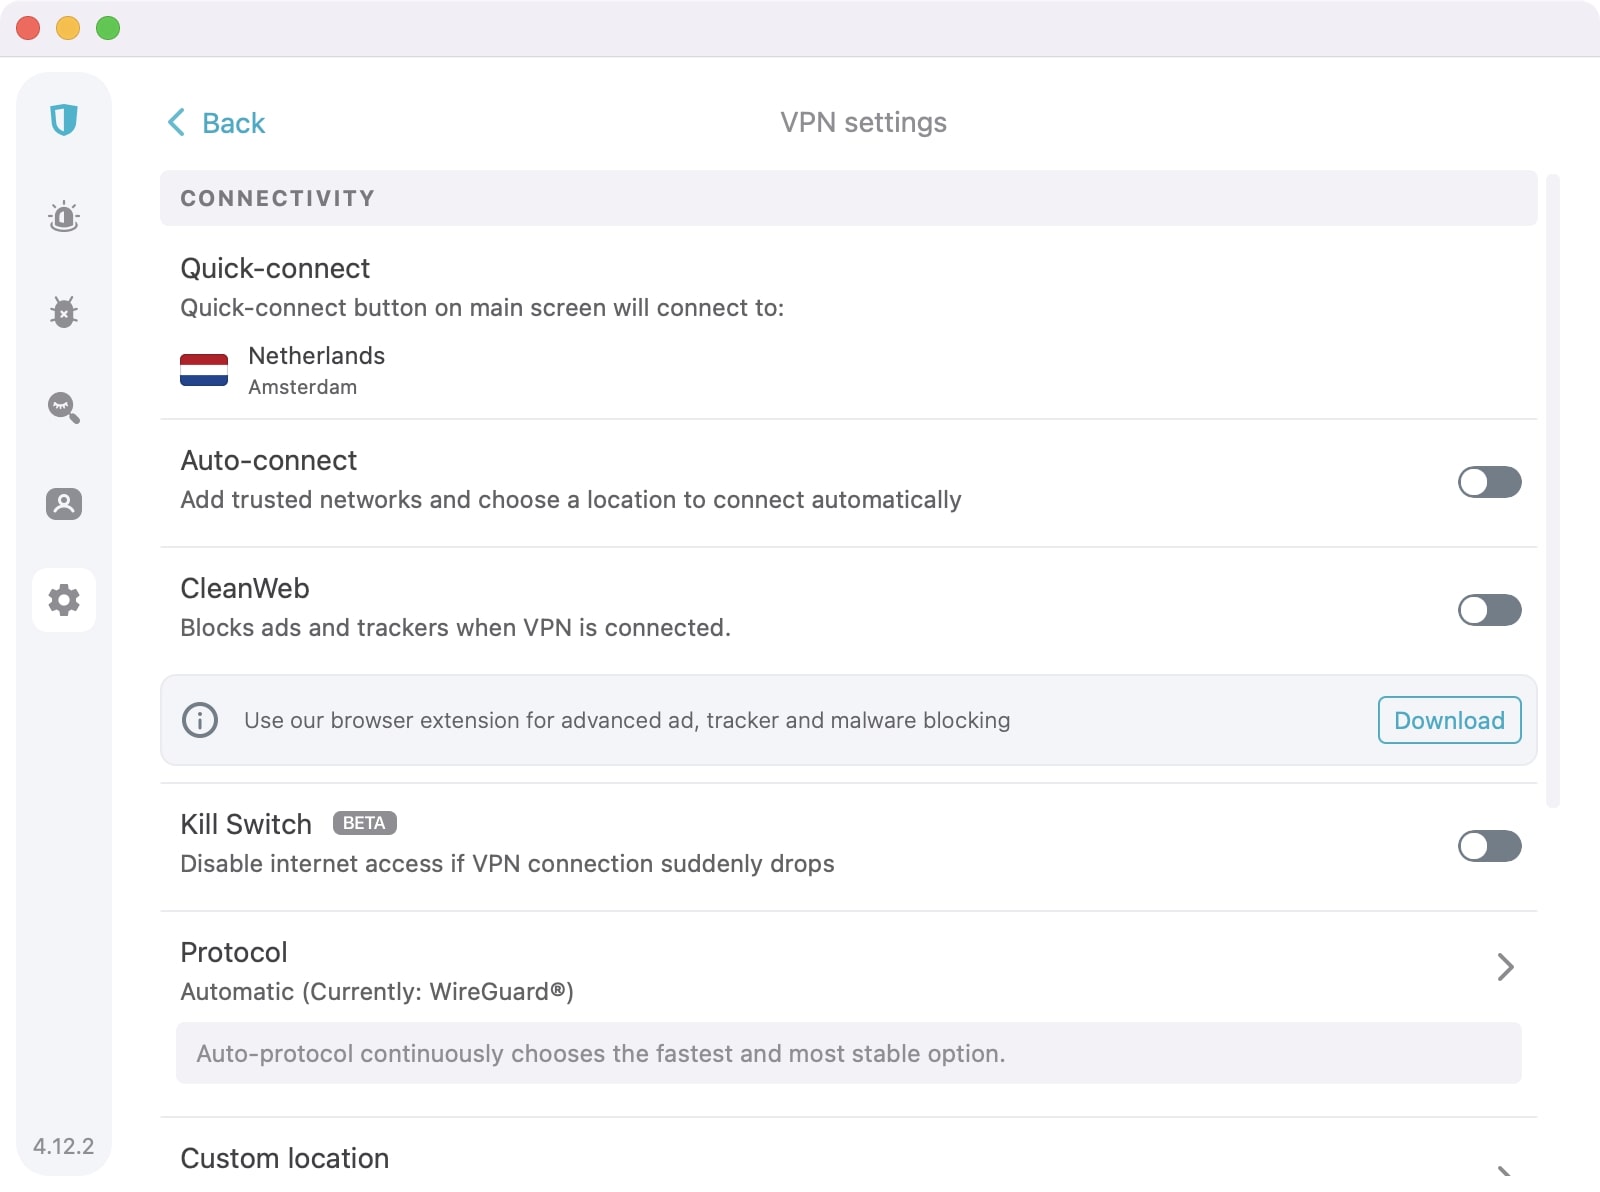Select the Search magnifier icon in sidebar

[x=64, y=409]
